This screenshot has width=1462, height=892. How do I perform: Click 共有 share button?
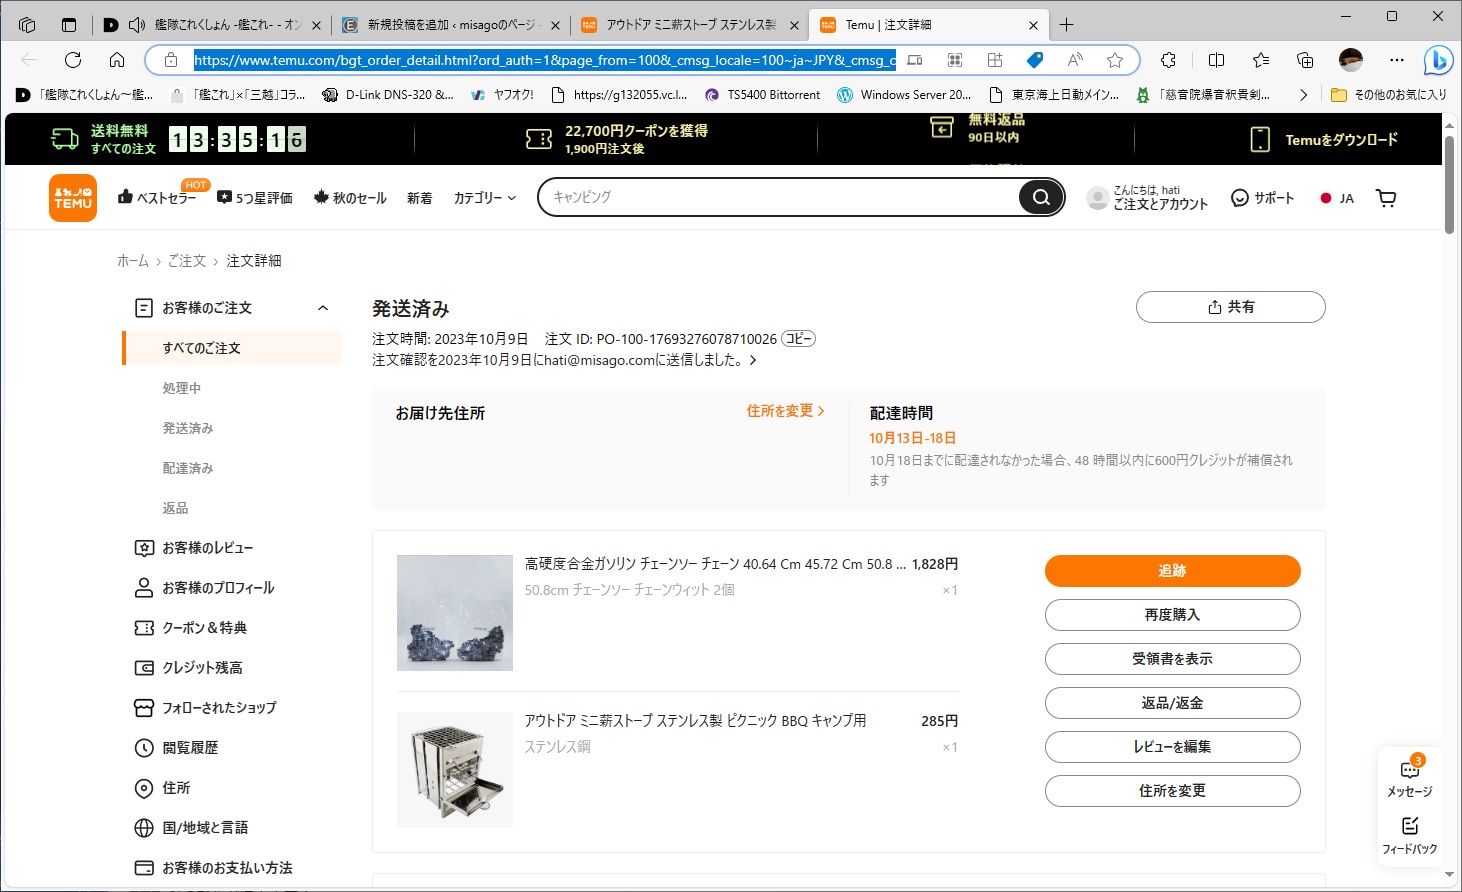coord(1230,307)
